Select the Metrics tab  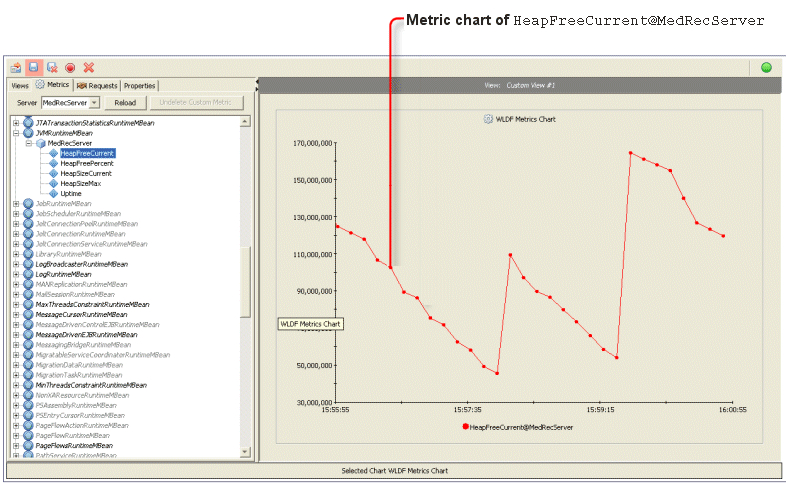coord(53,85)
